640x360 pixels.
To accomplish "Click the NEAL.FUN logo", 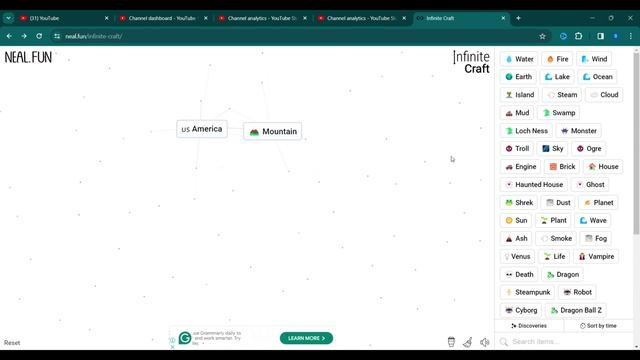I will pos(28,58).
